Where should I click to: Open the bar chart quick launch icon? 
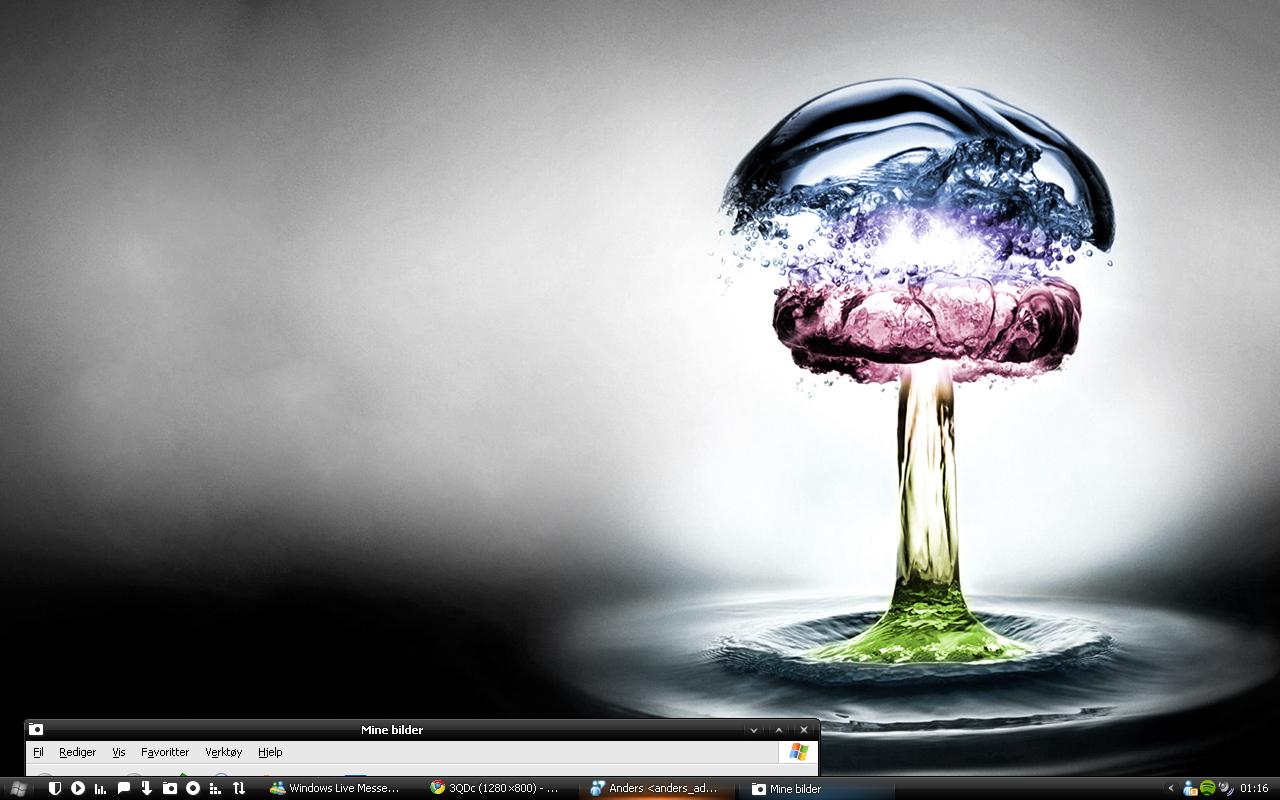[101, 788]
